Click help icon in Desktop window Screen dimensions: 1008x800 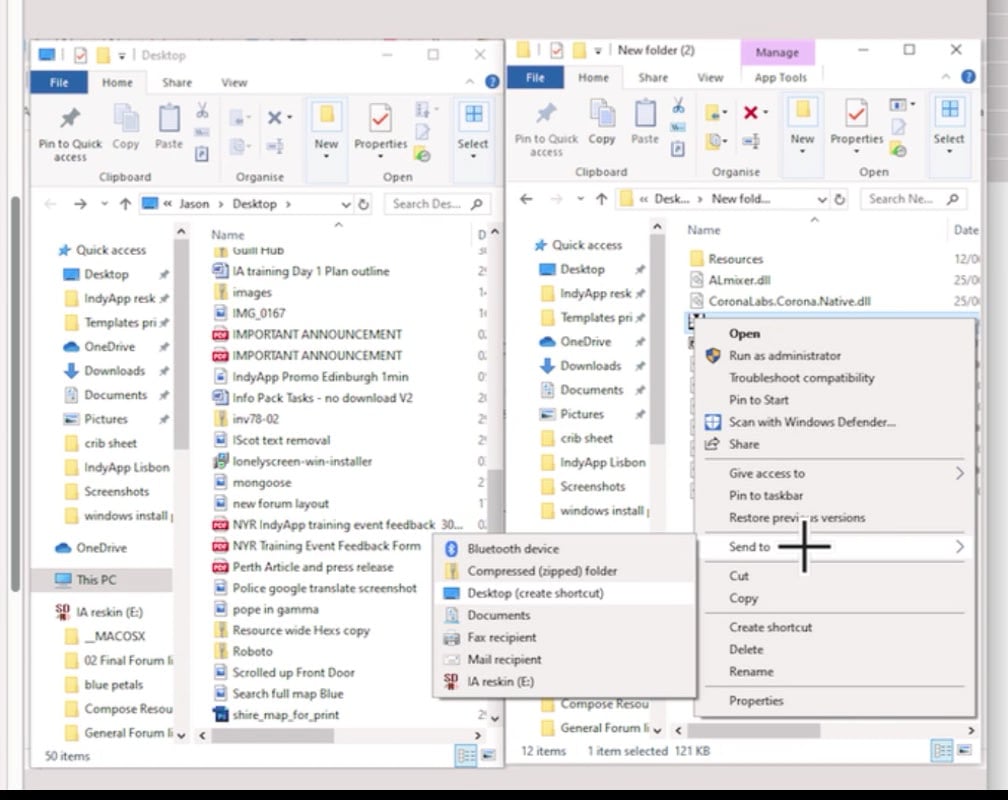pyautogui.click(x=492, y=82)
